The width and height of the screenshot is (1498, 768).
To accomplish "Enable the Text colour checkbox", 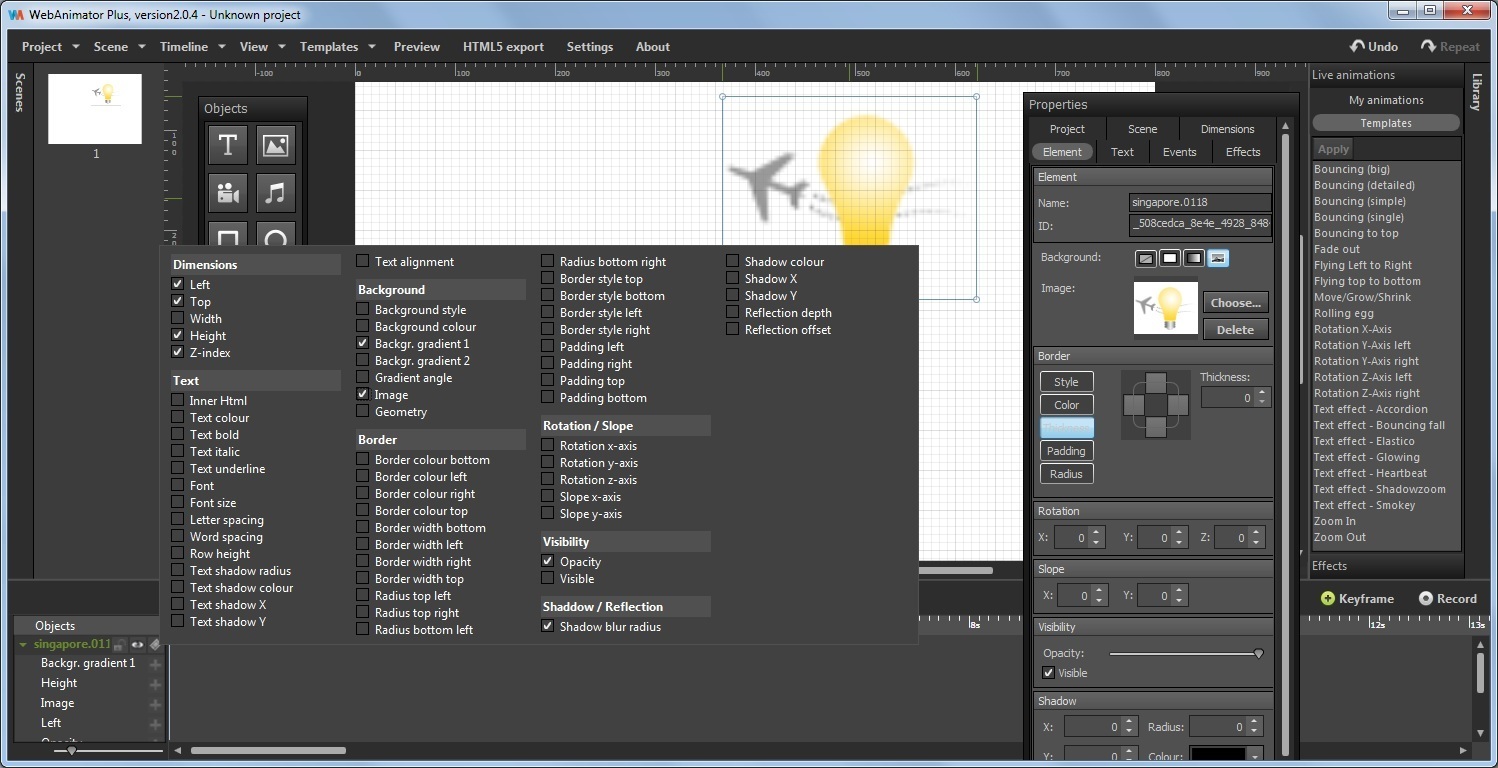I will pyautogui.click(x=178, y=418).
